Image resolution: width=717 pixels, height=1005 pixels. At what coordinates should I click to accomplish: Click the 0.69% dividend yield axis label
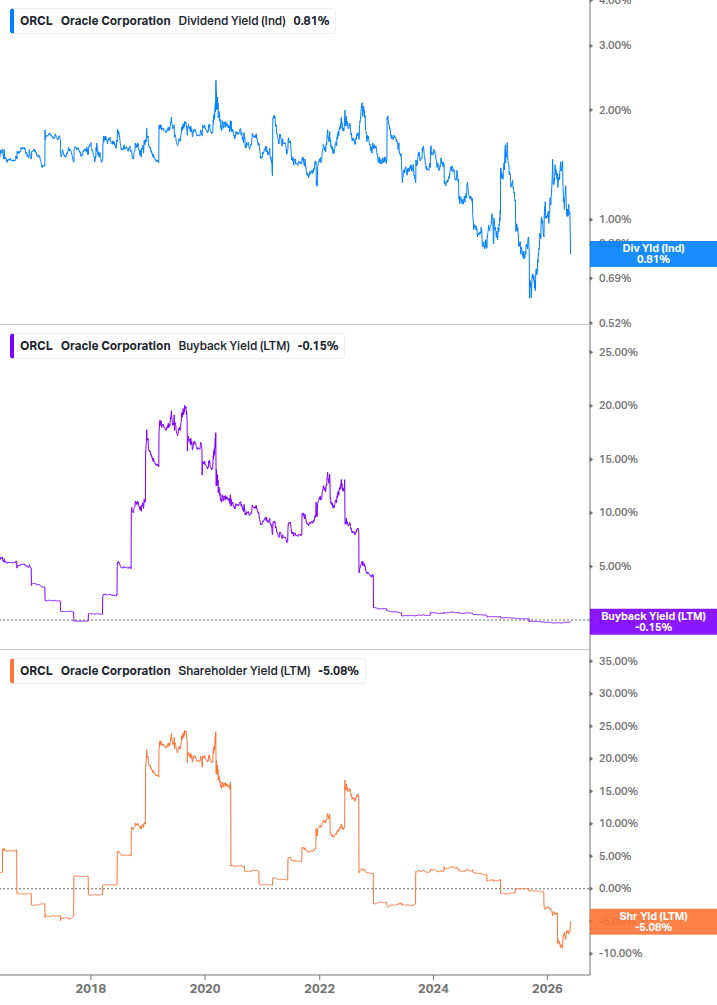click(615, 278)
